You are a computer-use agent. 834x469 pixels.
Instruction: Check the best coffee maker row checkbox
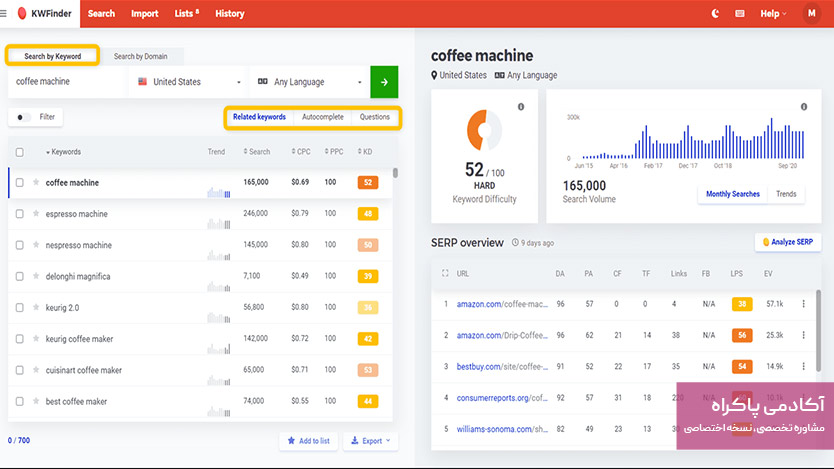point(20,401)
